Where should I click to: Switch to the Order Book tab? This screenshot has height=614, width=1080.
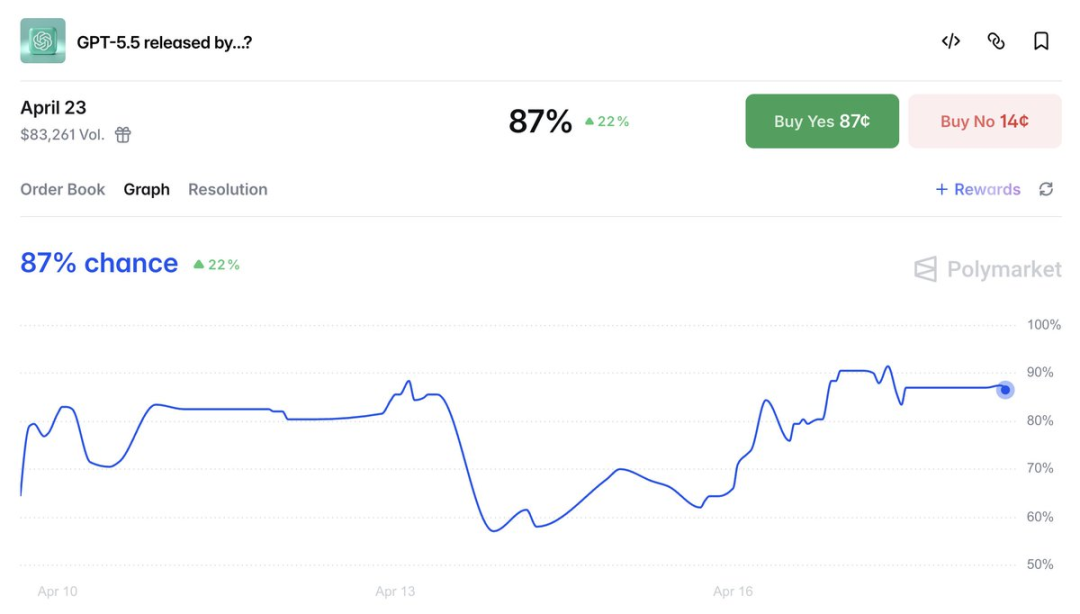pyautogui.click(x=62, y=189)
